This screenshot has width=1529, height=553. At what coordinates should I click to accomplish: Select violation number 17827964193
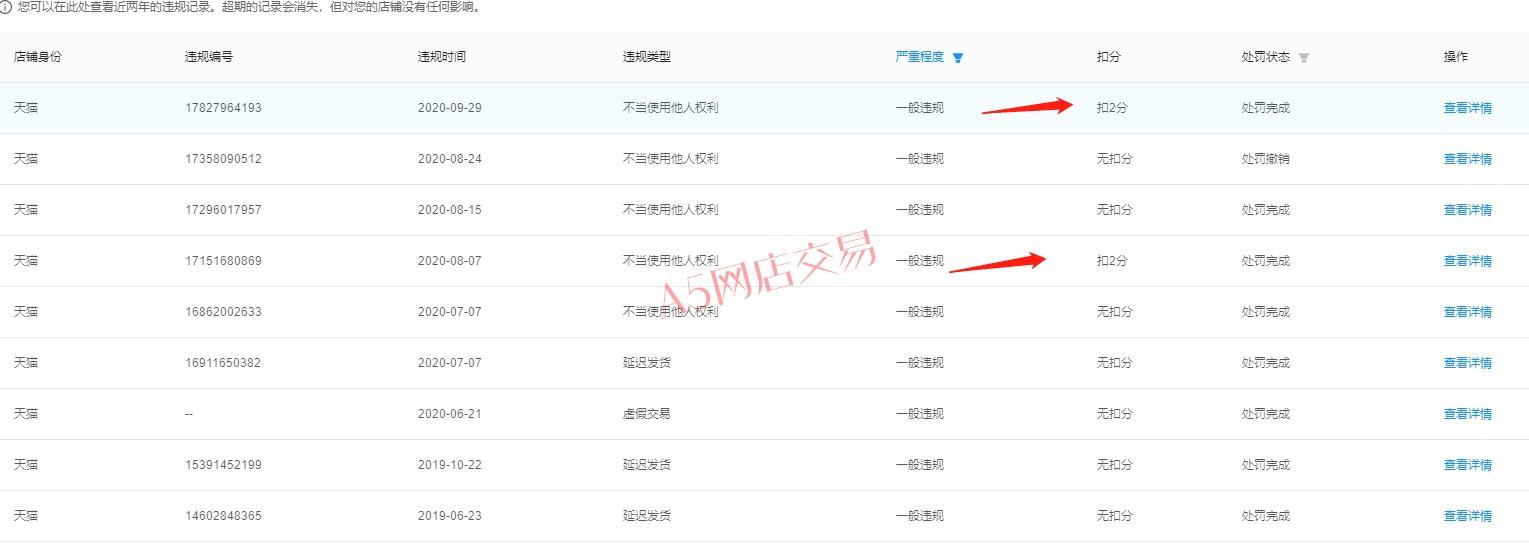pyautogui.click(x=223, y=108)
